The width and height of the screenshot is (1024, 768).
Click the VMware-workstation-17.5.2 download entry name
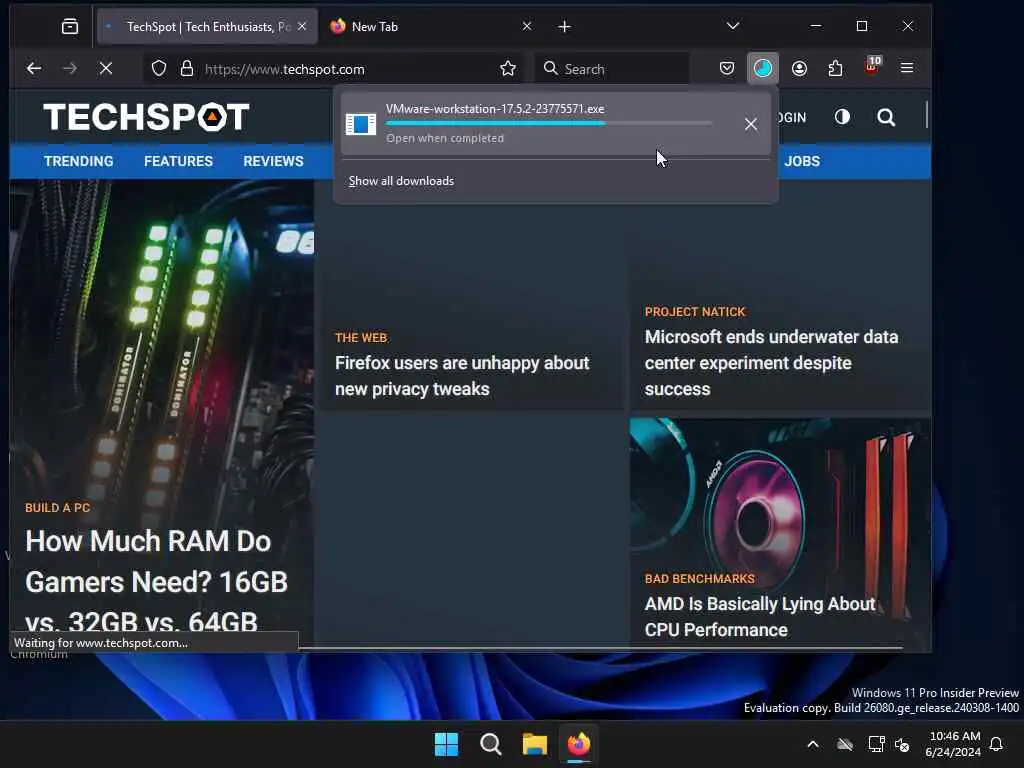(495, 109)
